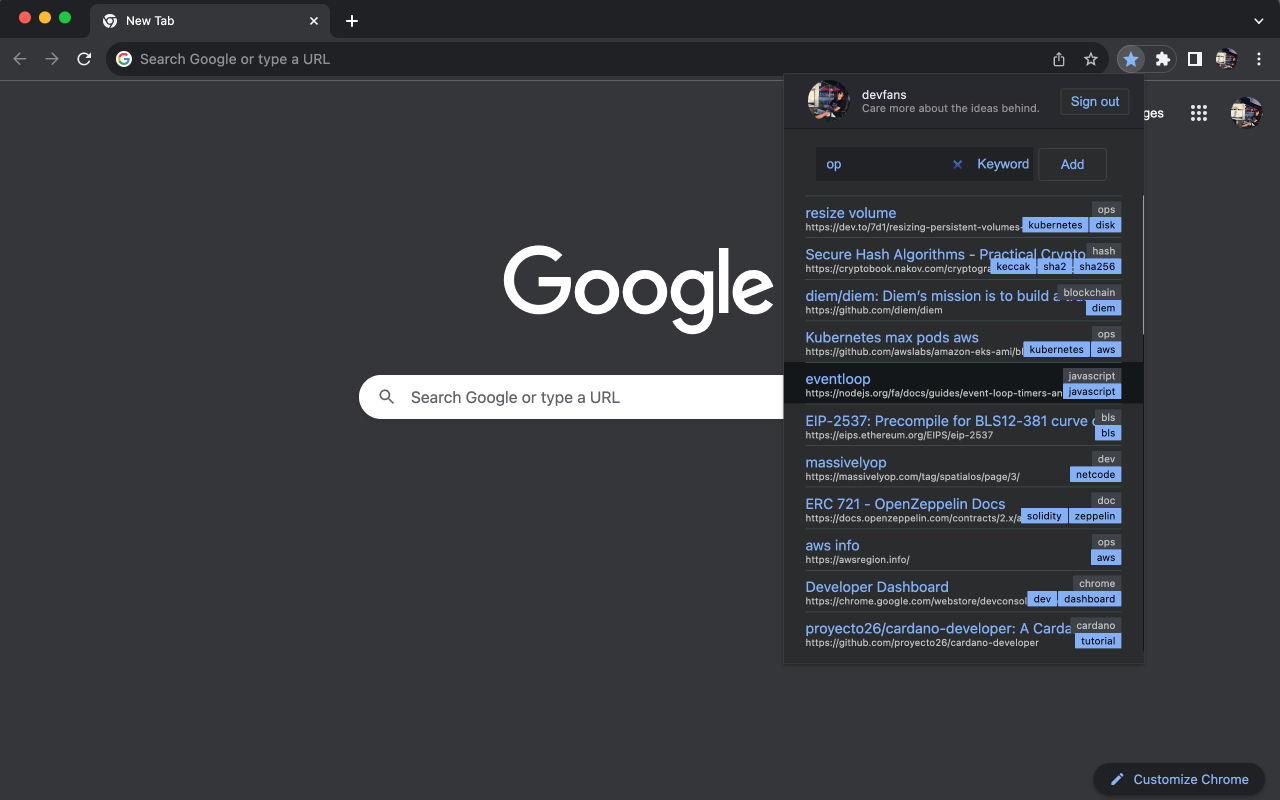Click the Google account avatar on the page

coord(1246,113)
